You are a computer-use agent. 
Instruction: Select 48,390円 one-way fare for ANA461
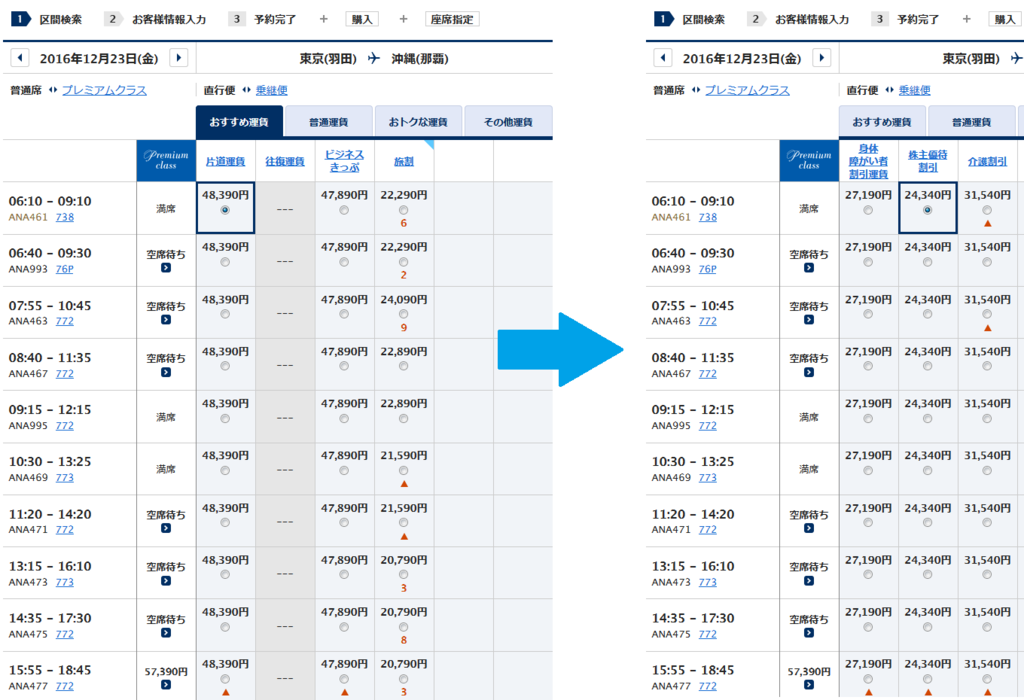tap(225, 210)
